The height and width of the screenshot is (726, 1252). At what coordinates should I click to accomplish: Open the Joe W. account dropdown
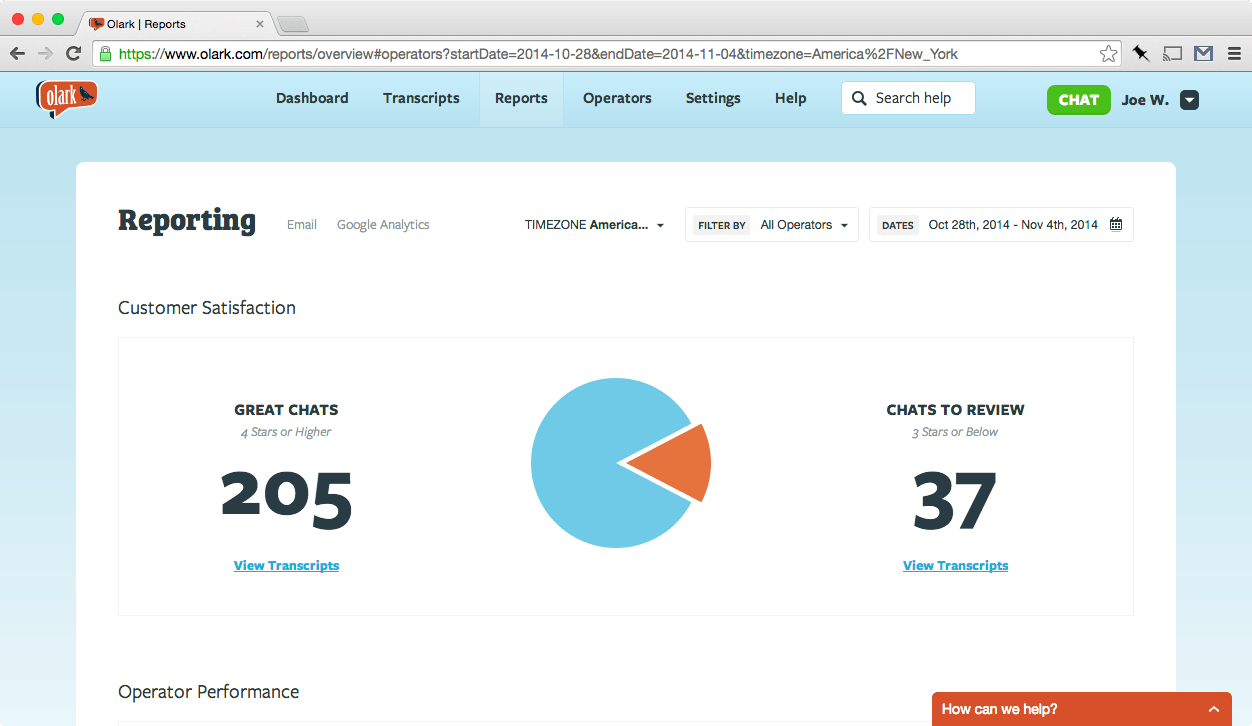pos(1188,100)
